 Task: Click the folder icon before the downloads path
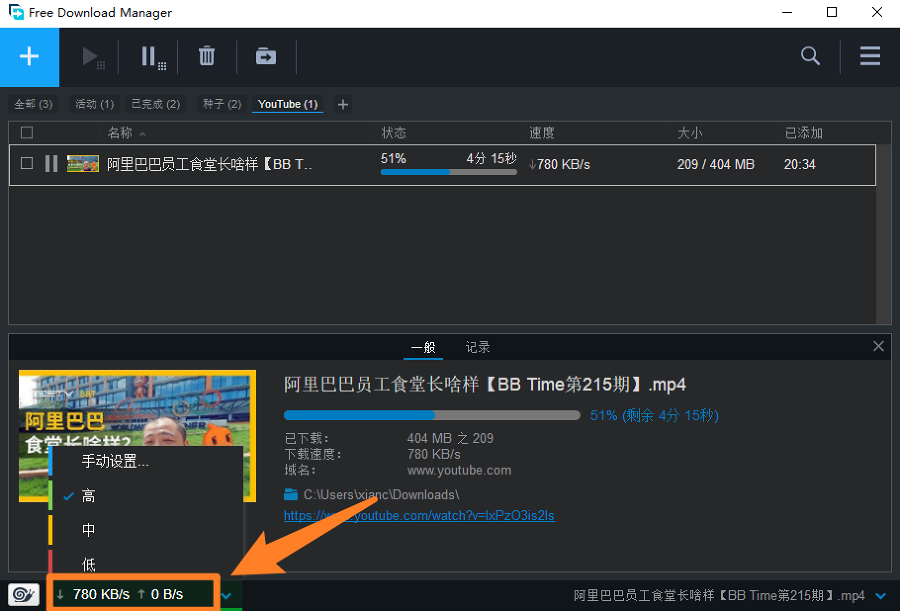click(x=290, y=494)
